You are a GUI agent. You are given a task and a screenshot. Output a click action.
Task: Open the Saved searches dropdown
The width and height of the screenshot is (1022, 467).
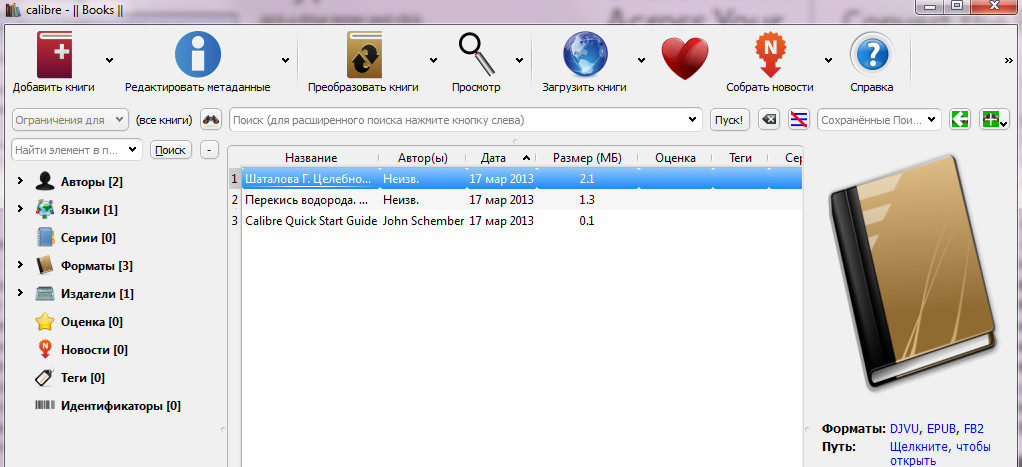[x=932, y=120]
